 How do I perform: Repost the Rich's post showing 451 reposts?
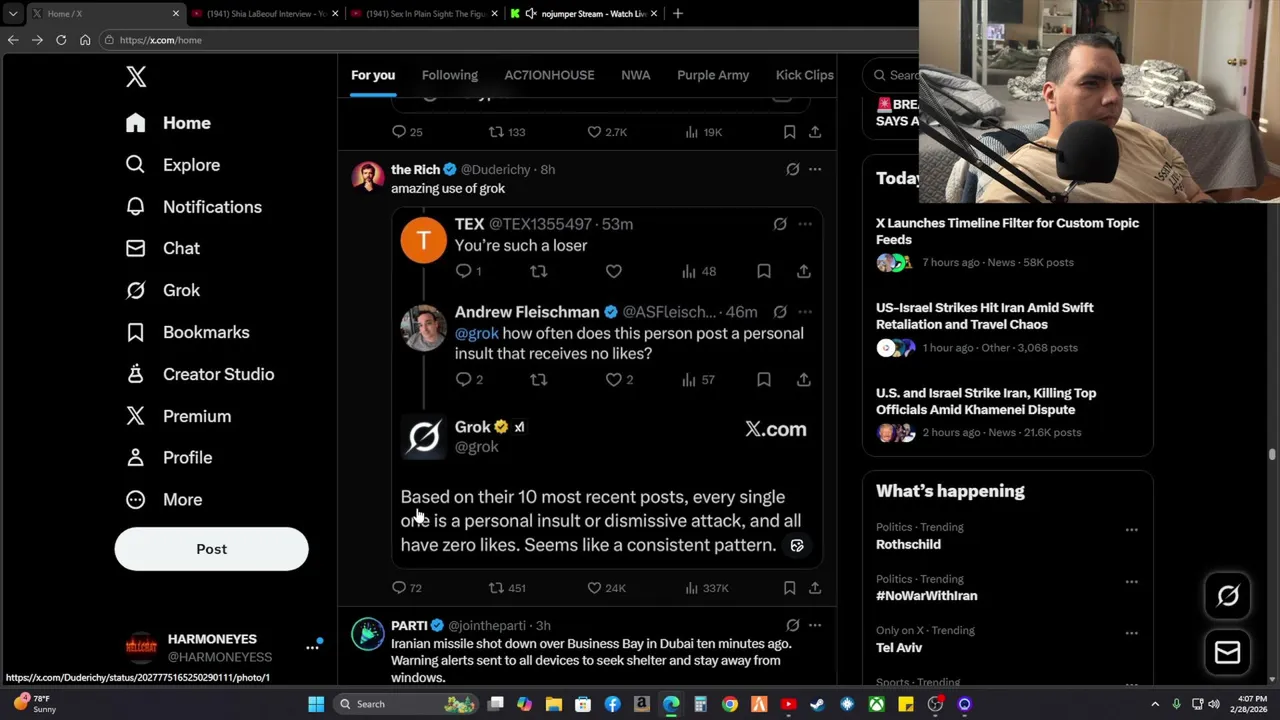tap(506, 588)
